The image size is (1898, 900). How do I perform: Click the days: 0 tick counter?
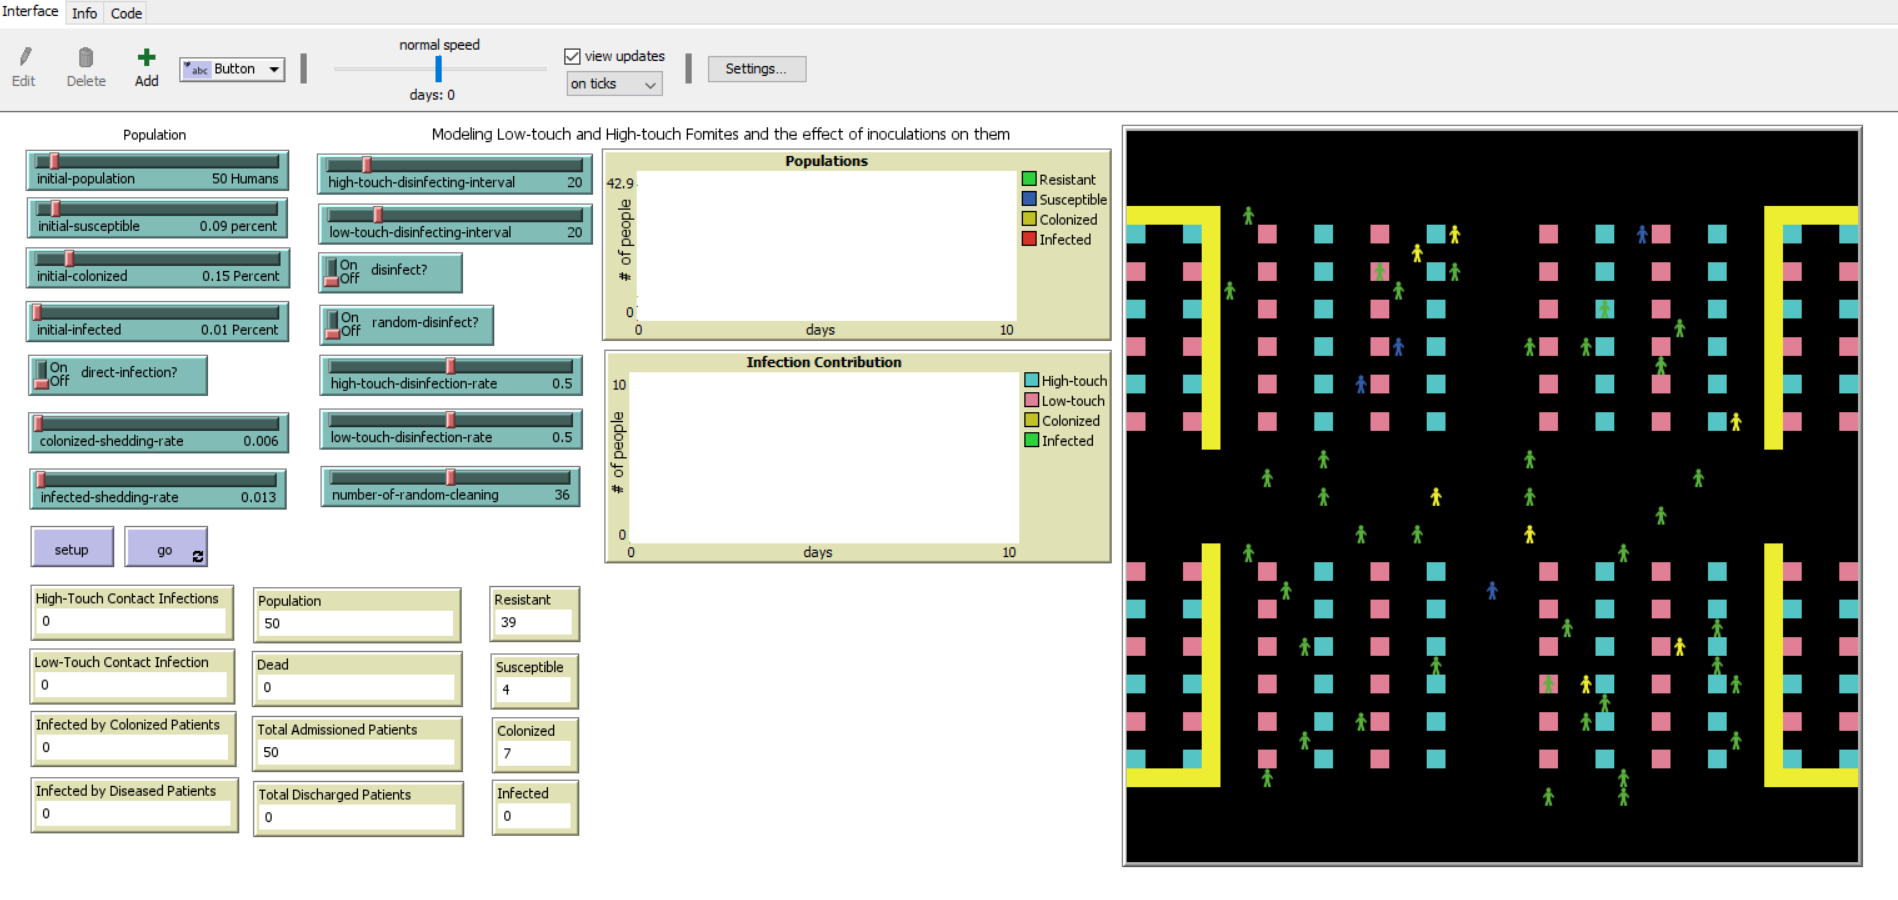[432, 95]
